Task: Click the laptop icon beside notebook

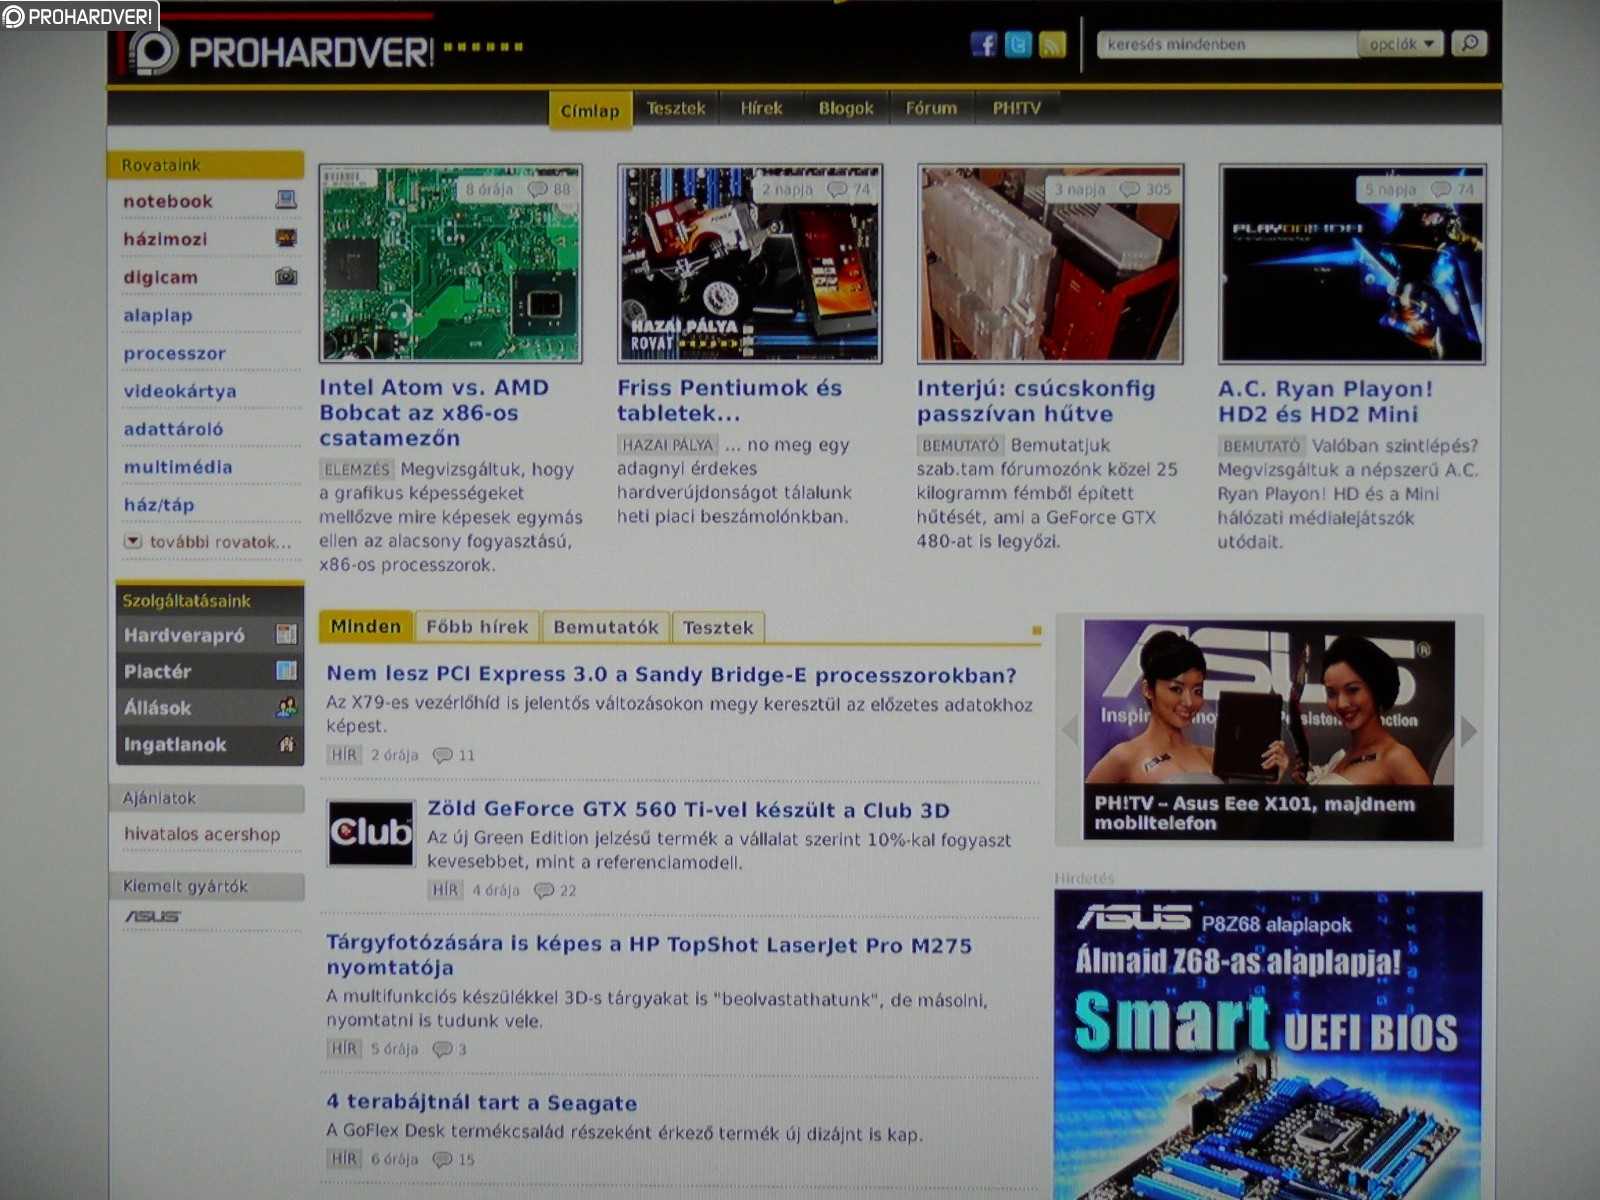Action: (x=286, y=200)
